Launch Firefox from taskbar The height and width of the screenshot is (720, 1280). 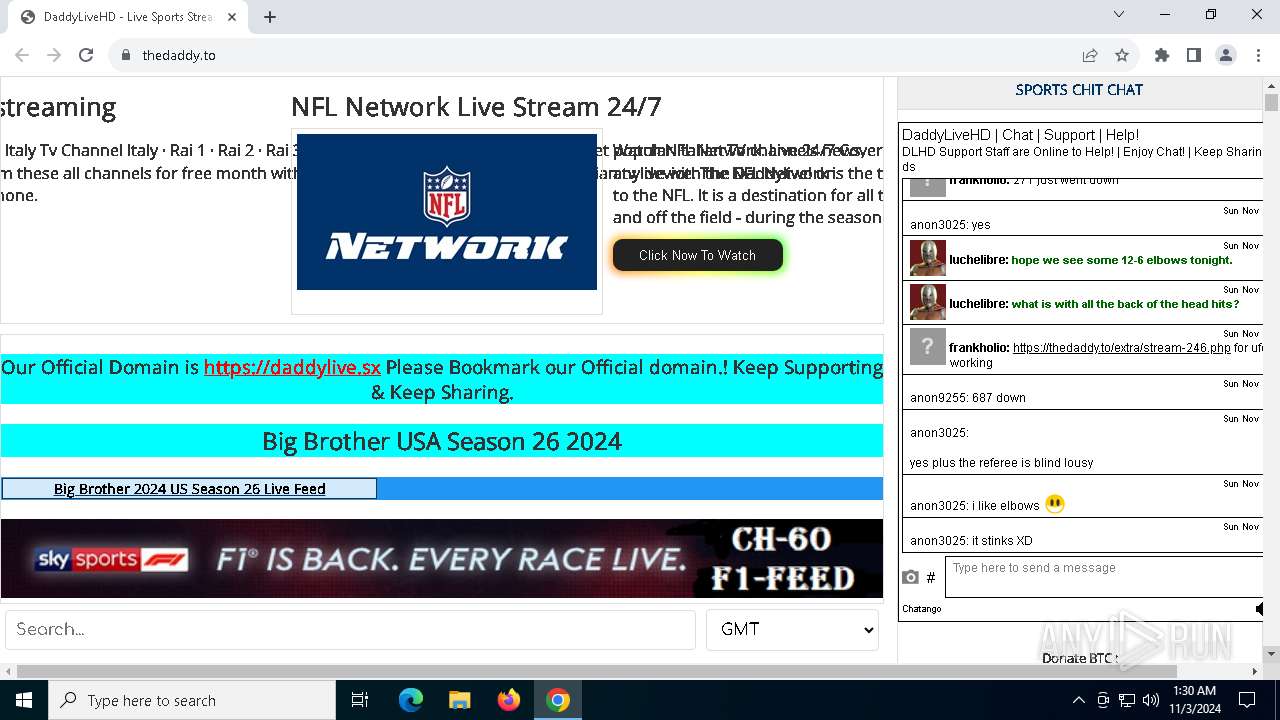(x=509, y=700)
